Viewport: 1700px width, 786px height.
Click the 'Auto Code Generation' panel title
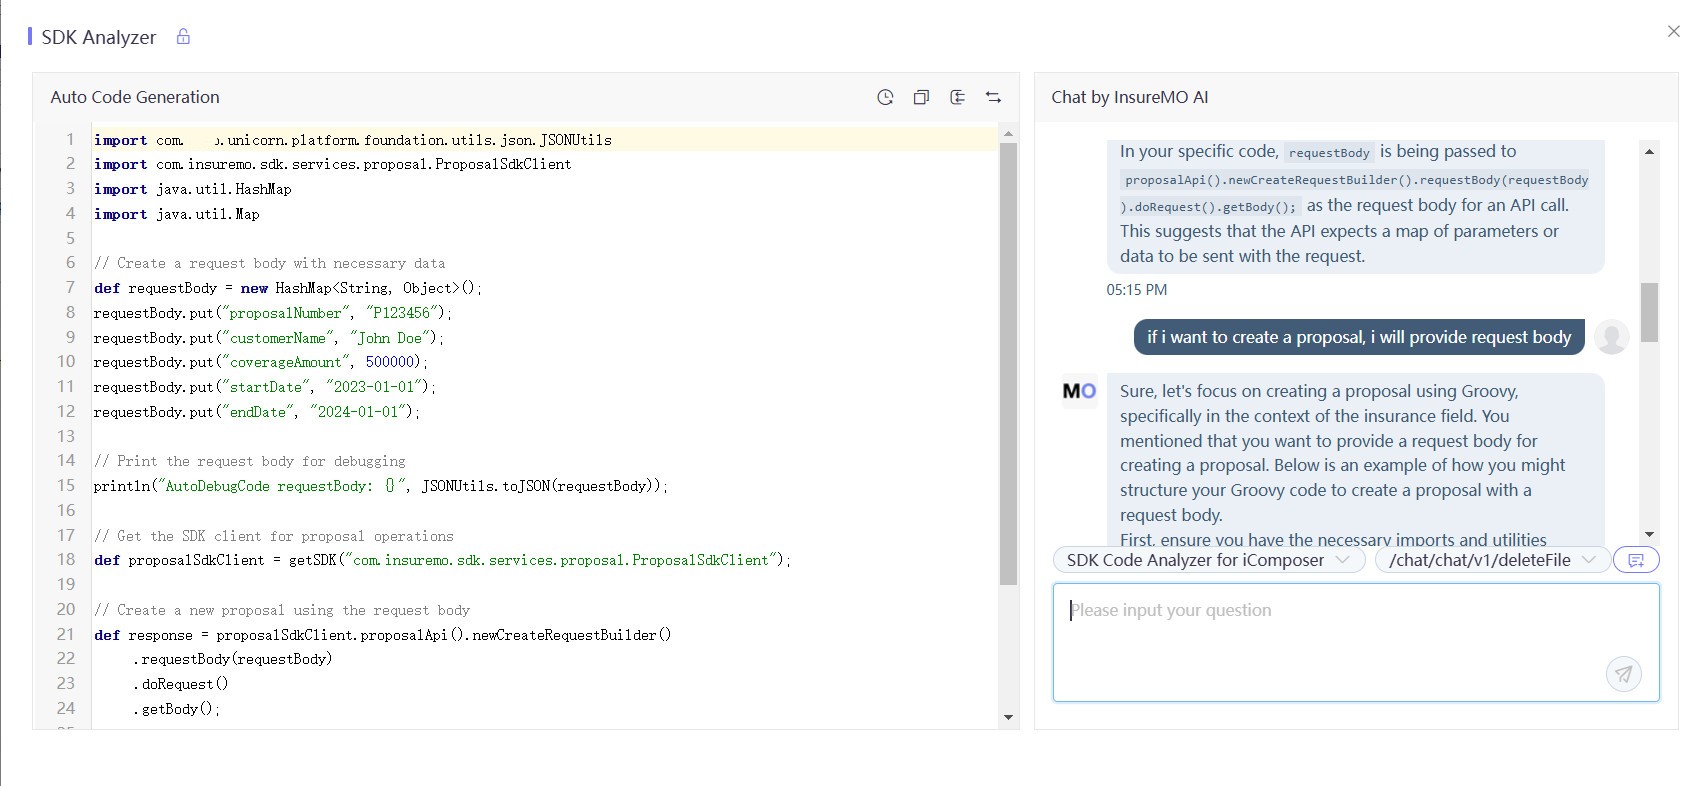click(135, 97)
